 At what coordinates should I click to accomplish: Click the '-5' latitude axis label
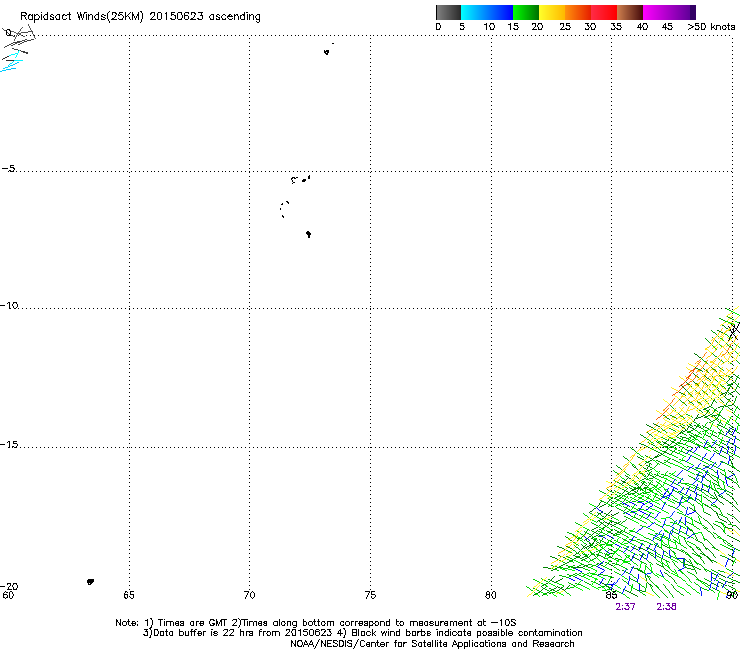pos(8,169)
